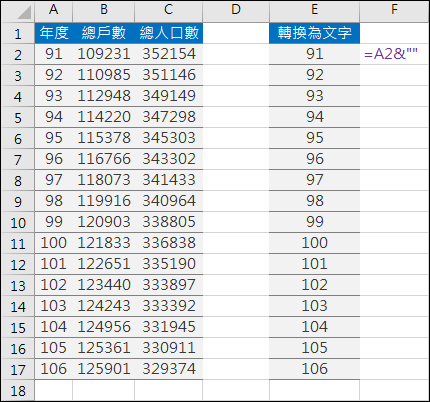Select cell with value 341433
This screenshot has width=430, height=402.
(169, 180)
